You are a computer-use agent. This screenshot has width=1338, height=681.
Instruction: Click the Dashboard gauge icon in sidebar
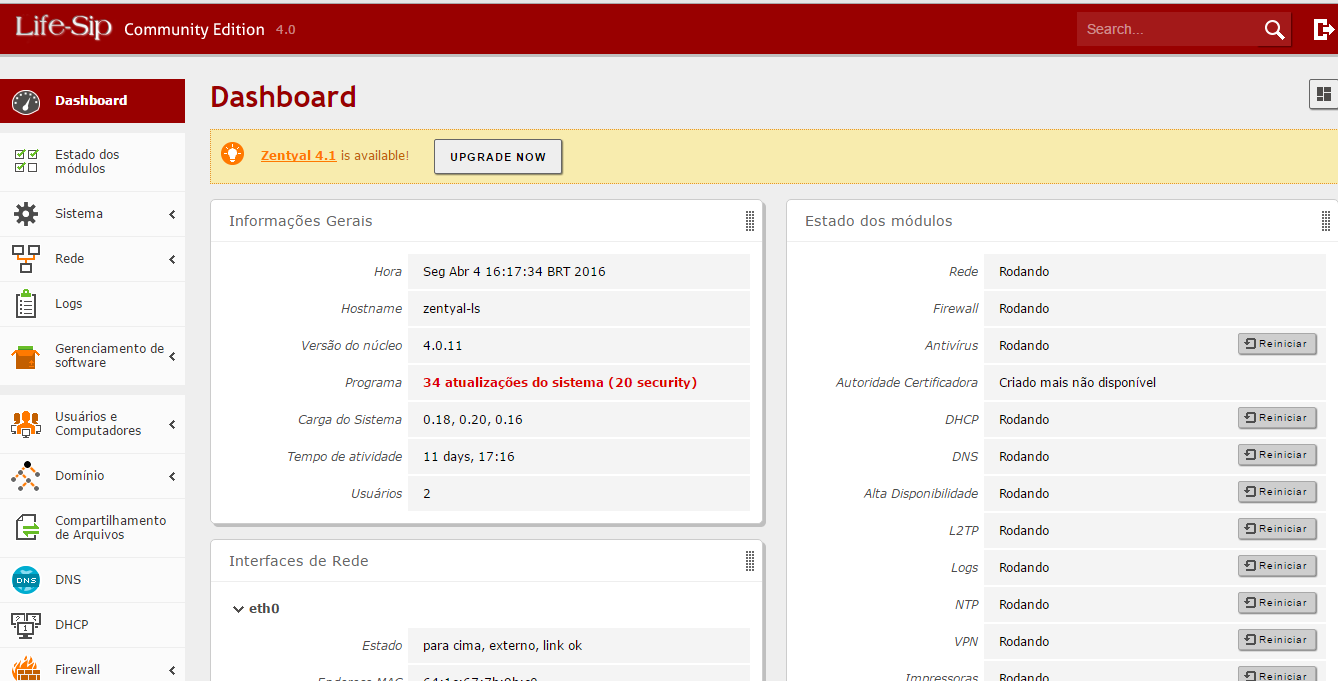26,101
